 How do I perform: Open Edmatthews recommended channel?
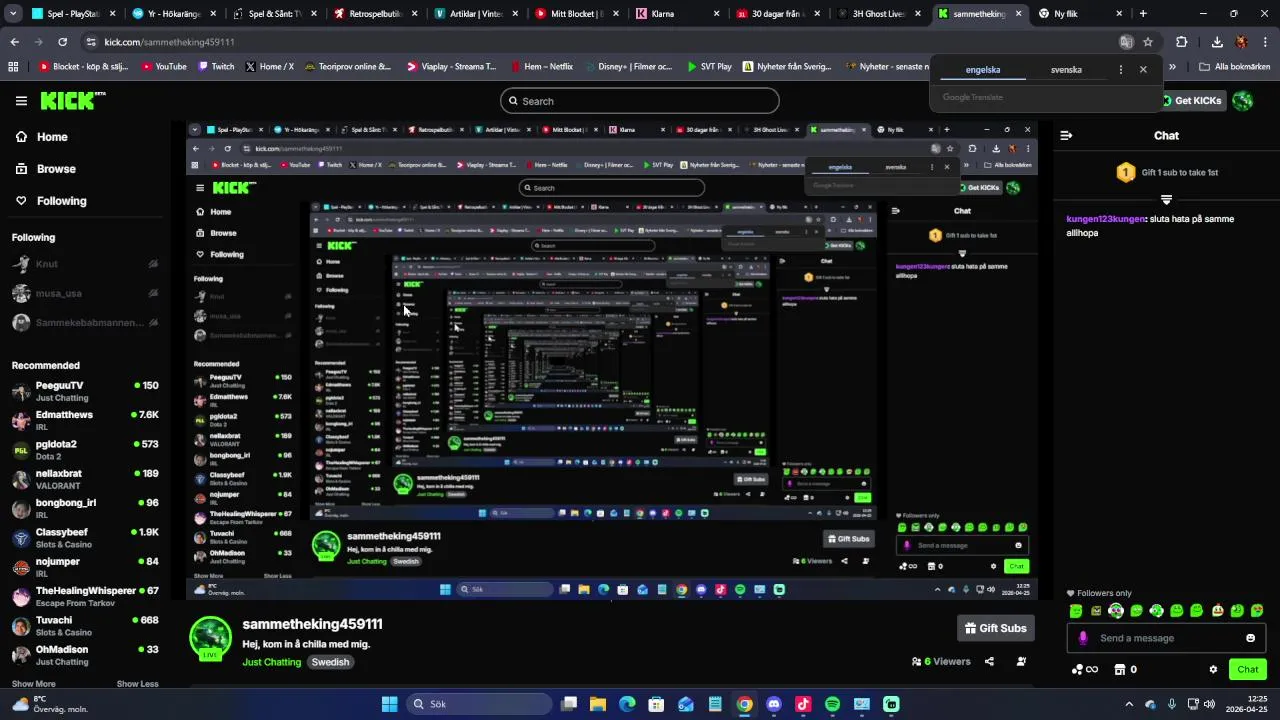[85, 420]
